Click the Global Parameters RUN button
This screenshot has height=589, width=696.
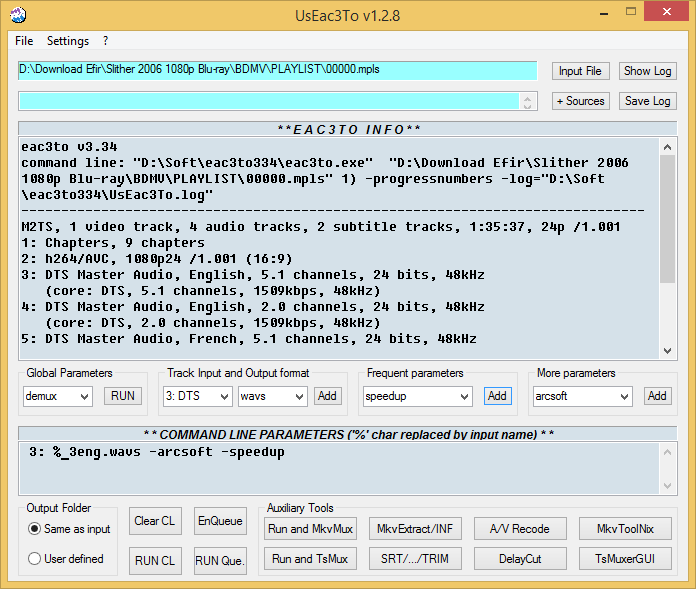pos(123,396)
